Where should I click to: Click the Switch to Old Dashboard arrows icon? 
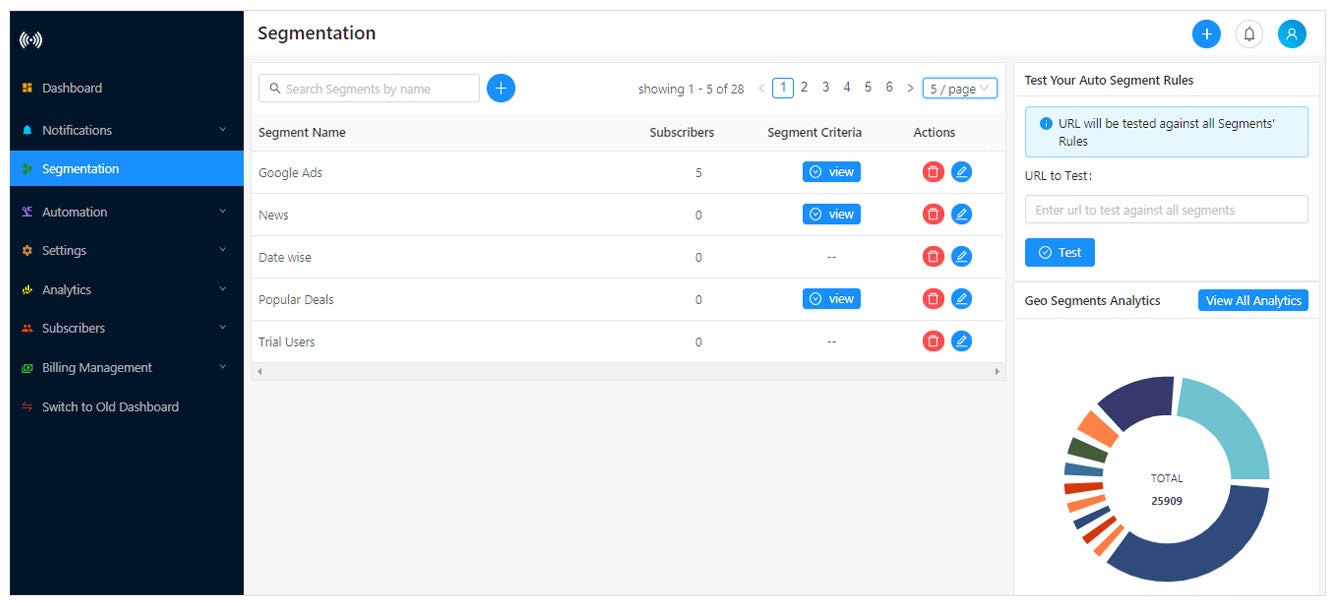pos(27,407)
